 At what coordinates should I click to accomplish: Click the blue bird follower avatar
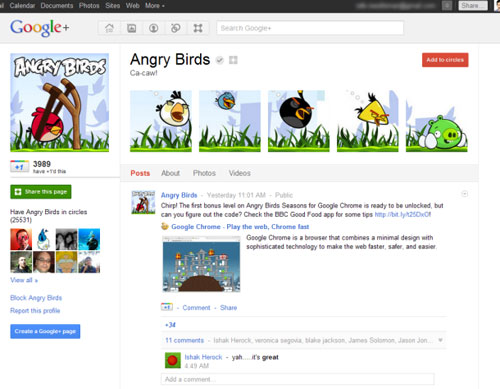44,239
